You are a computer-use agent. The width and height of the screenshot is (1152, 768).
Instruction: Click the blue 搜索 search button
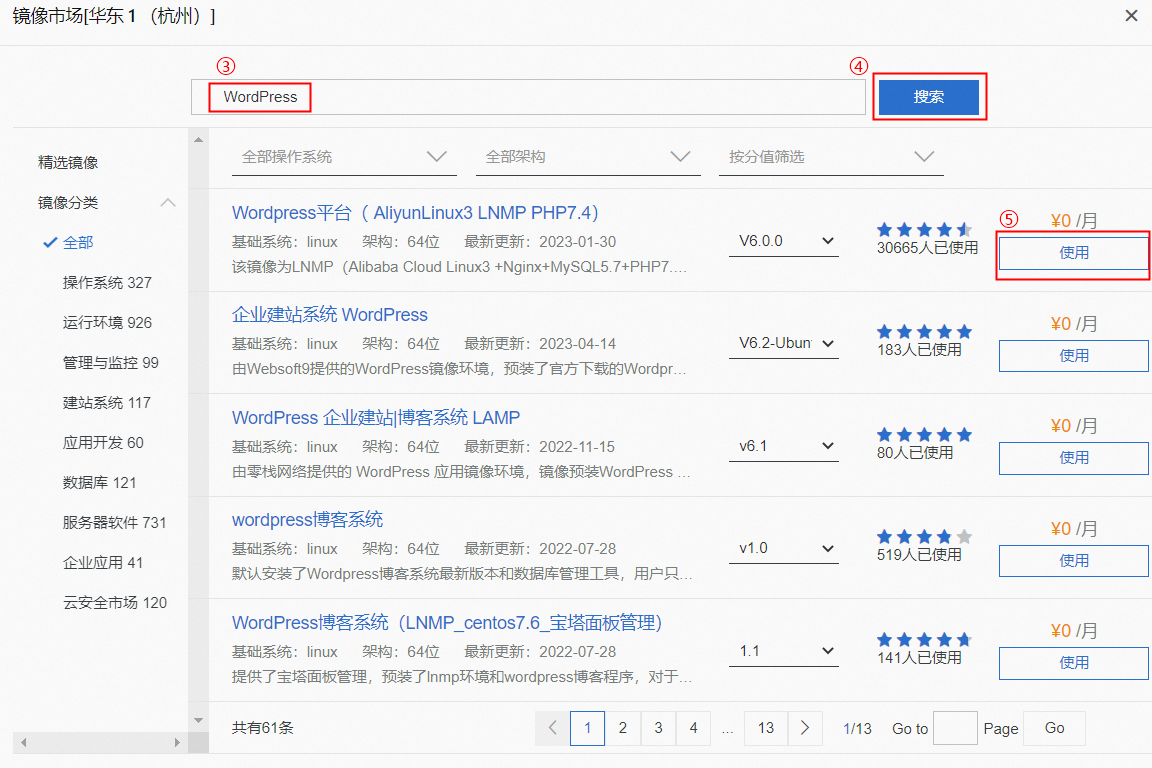pyautogui.click(x=929, y=97)
